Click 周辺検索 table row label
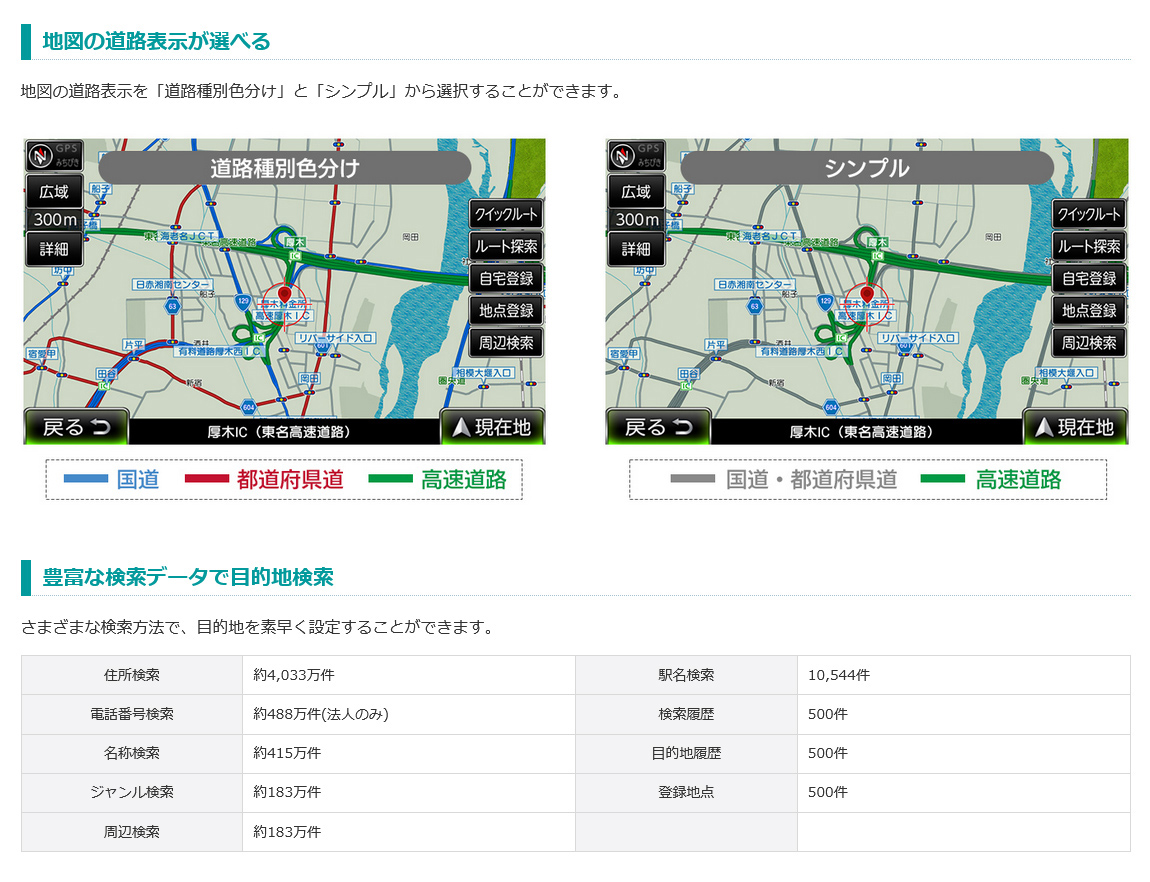The image size is (1150, 882). [x=132, y=832]
